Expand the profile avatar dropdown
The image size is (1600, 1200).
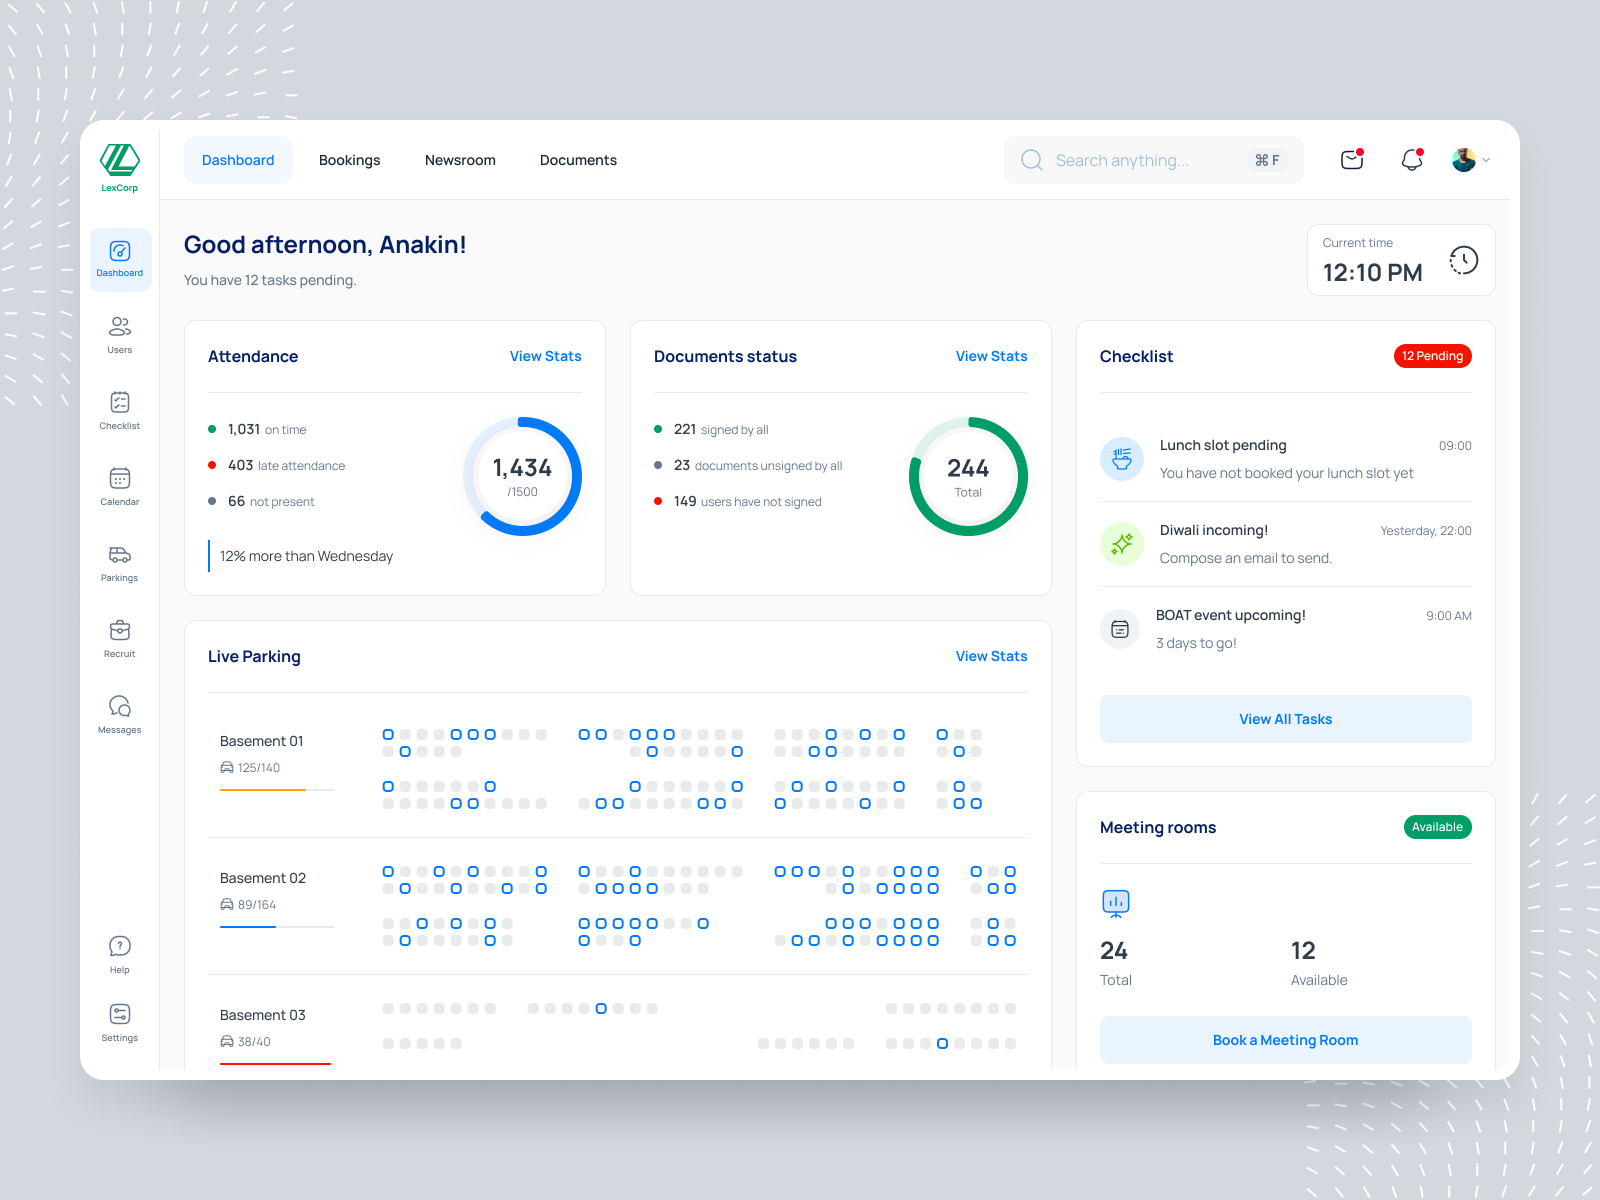tap(1468, 160)
